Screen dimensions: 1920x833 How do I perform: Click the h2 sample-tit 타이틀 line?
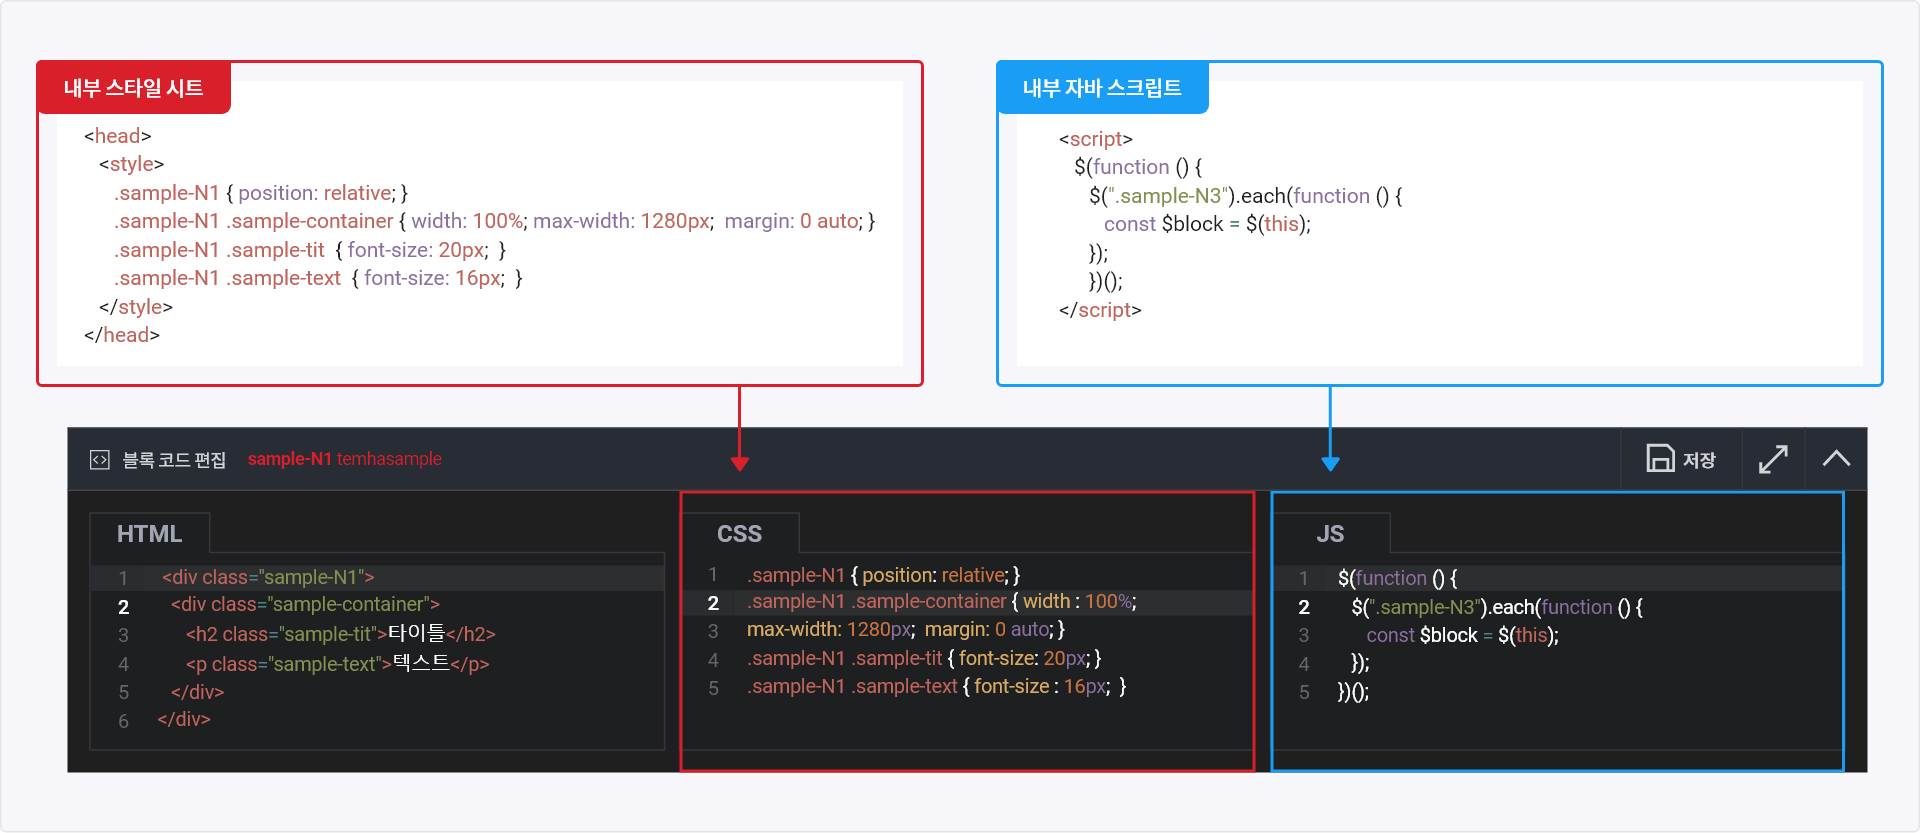point(340,634)
